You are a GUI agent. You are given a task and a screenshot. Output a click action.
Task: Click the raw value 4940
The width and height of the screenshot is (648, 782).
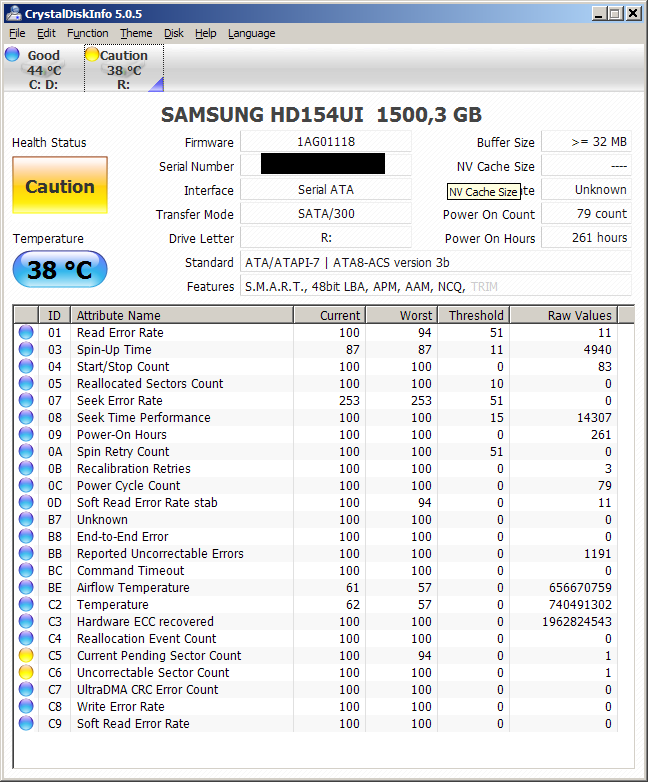pyautogui.click(x=598, y=350)
